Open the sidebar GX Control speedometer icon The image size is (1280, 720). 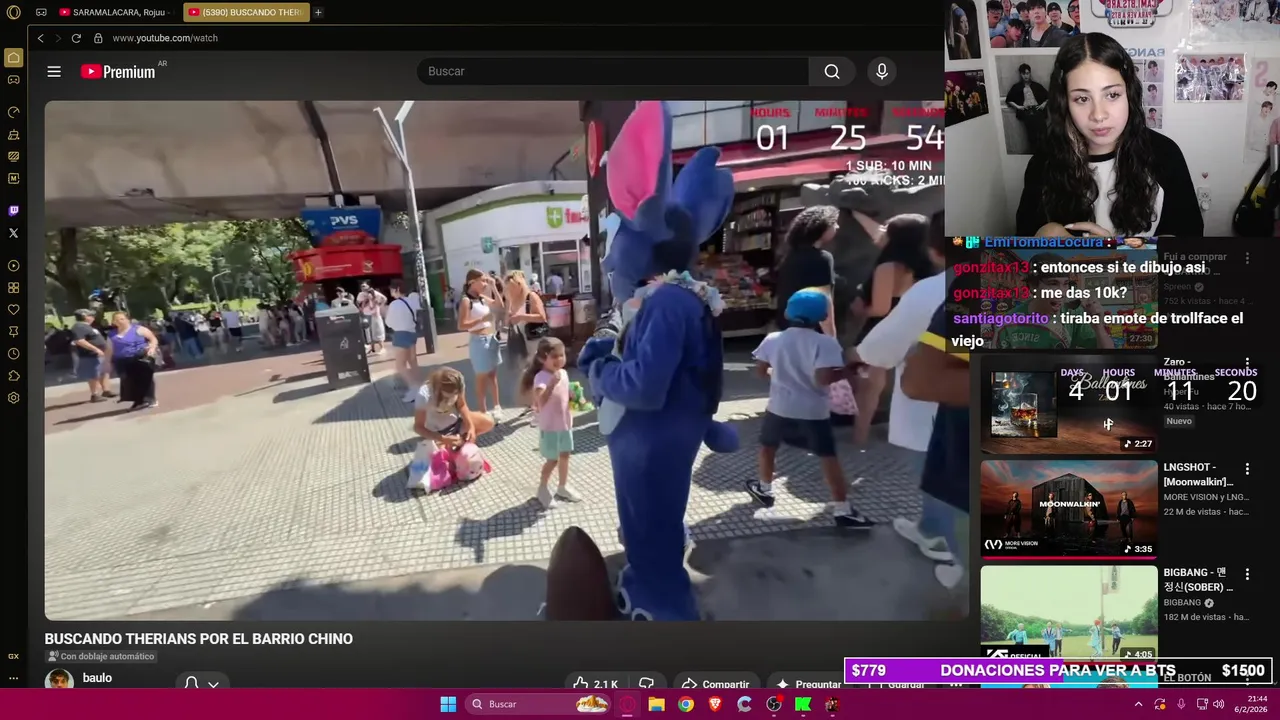(x=14, y=112)
